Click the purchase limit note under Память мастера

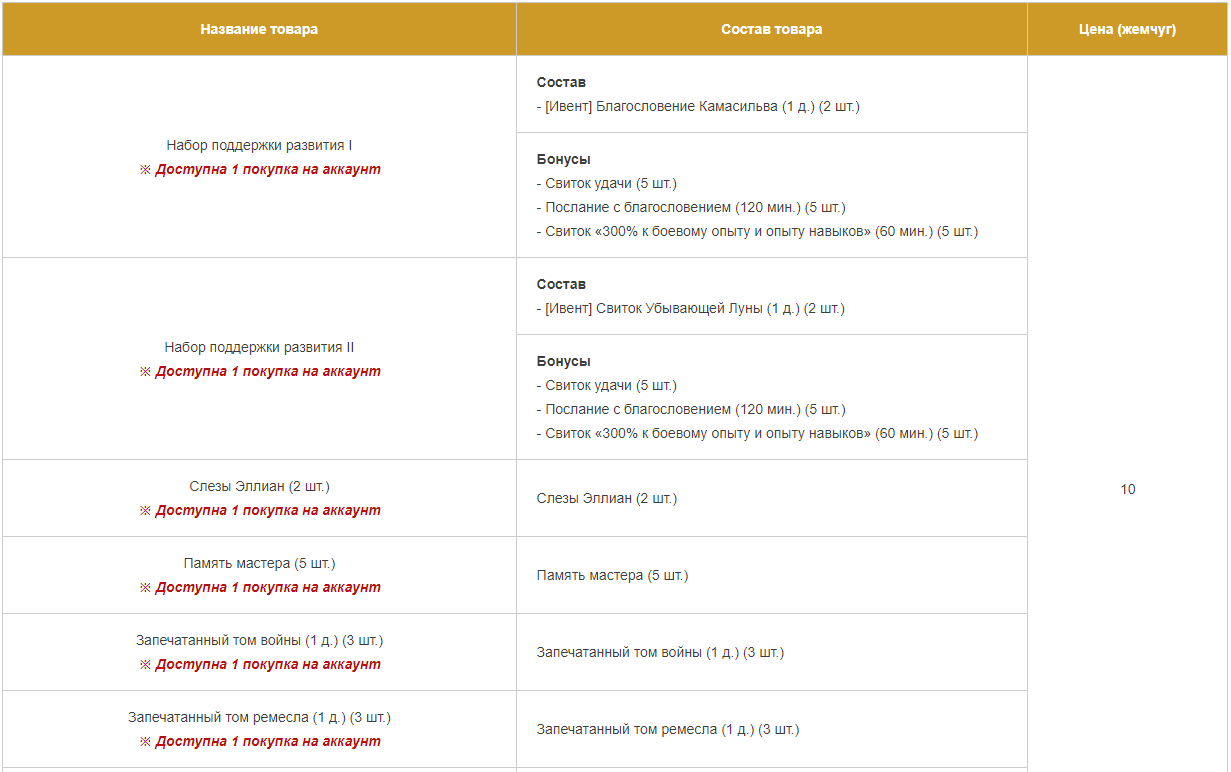(x=259, y=587)
